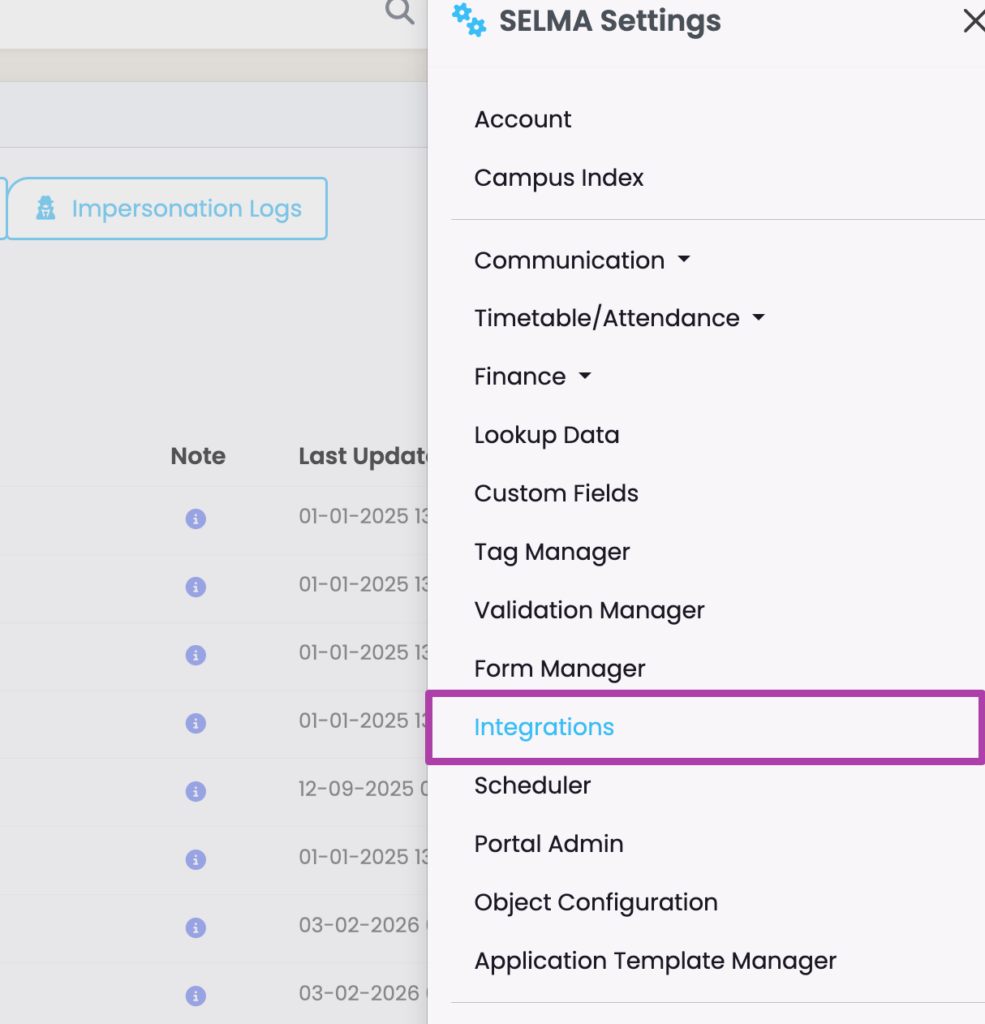Open Tag Manager

click(552, 552)
